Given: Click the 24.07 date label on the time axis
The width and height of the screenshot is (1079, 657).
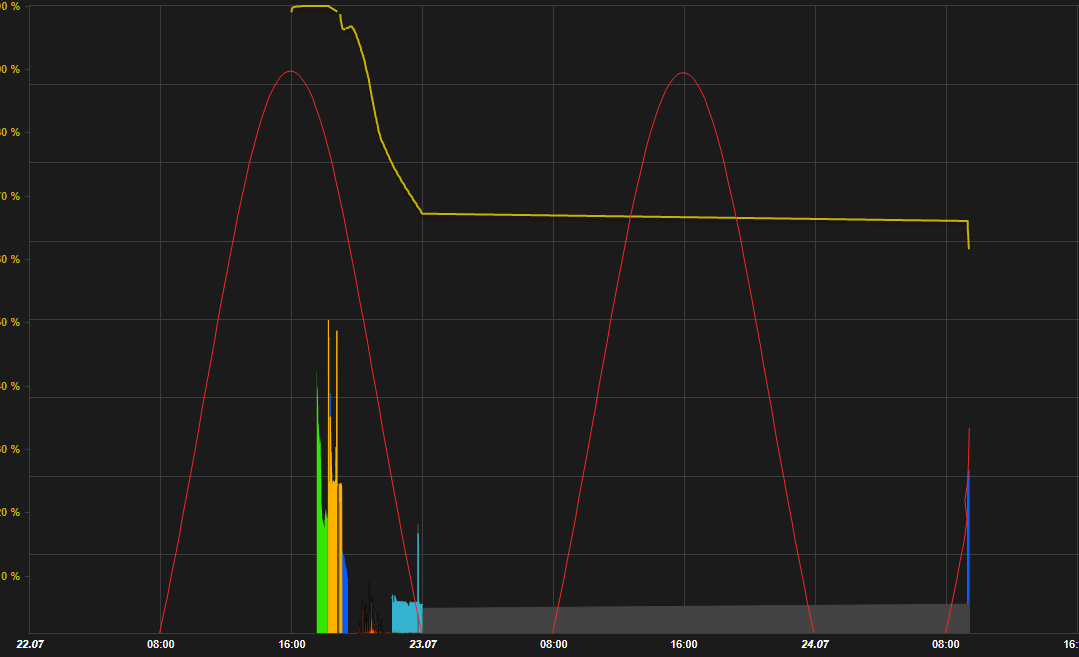Looking at the screenshot, I should 815,644.
